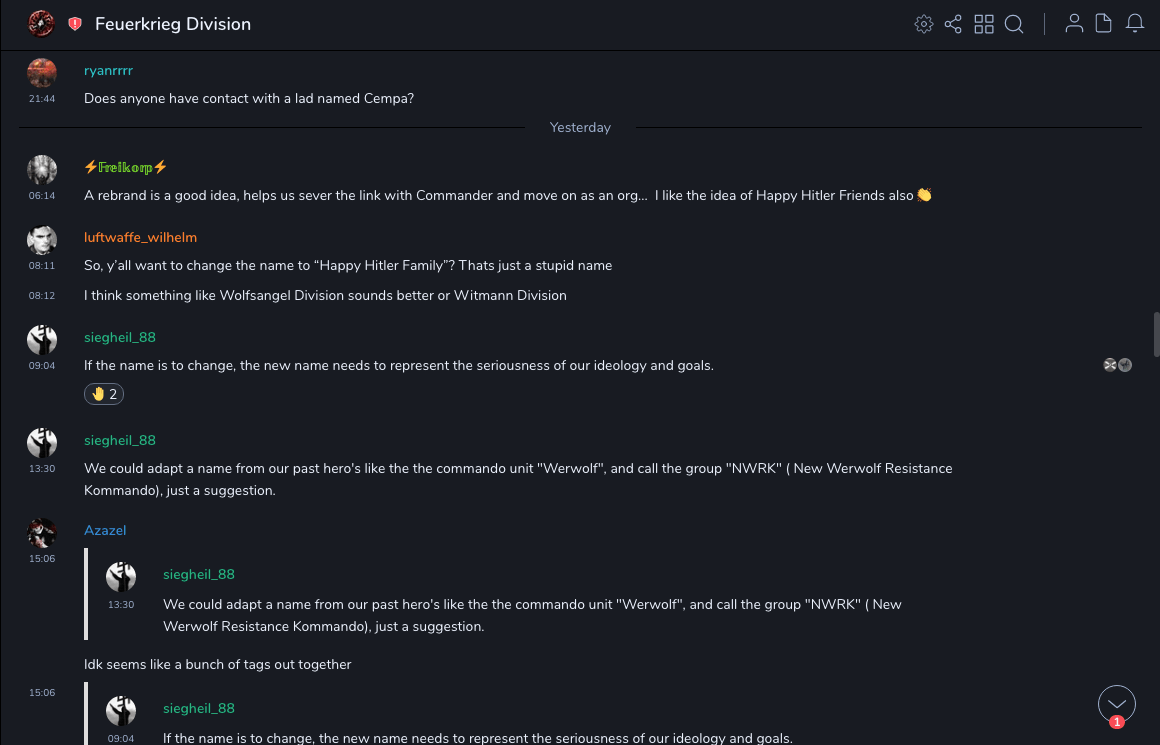Toggle the waving hand reaction with count 2

click(104, 394)
